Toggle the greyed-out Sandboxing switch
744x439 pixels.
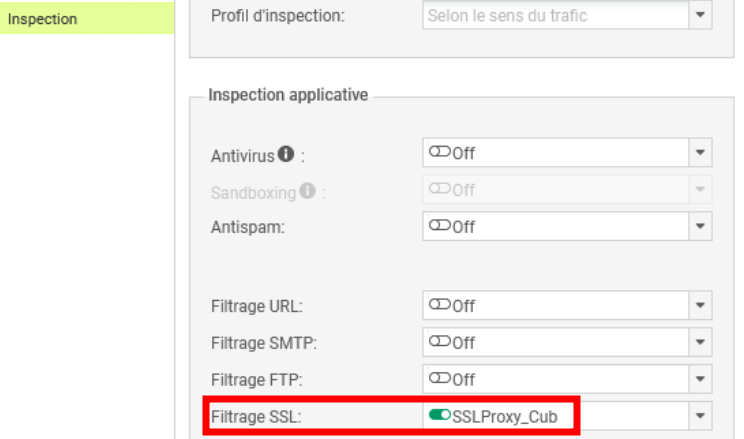click(x=439, y=190)
